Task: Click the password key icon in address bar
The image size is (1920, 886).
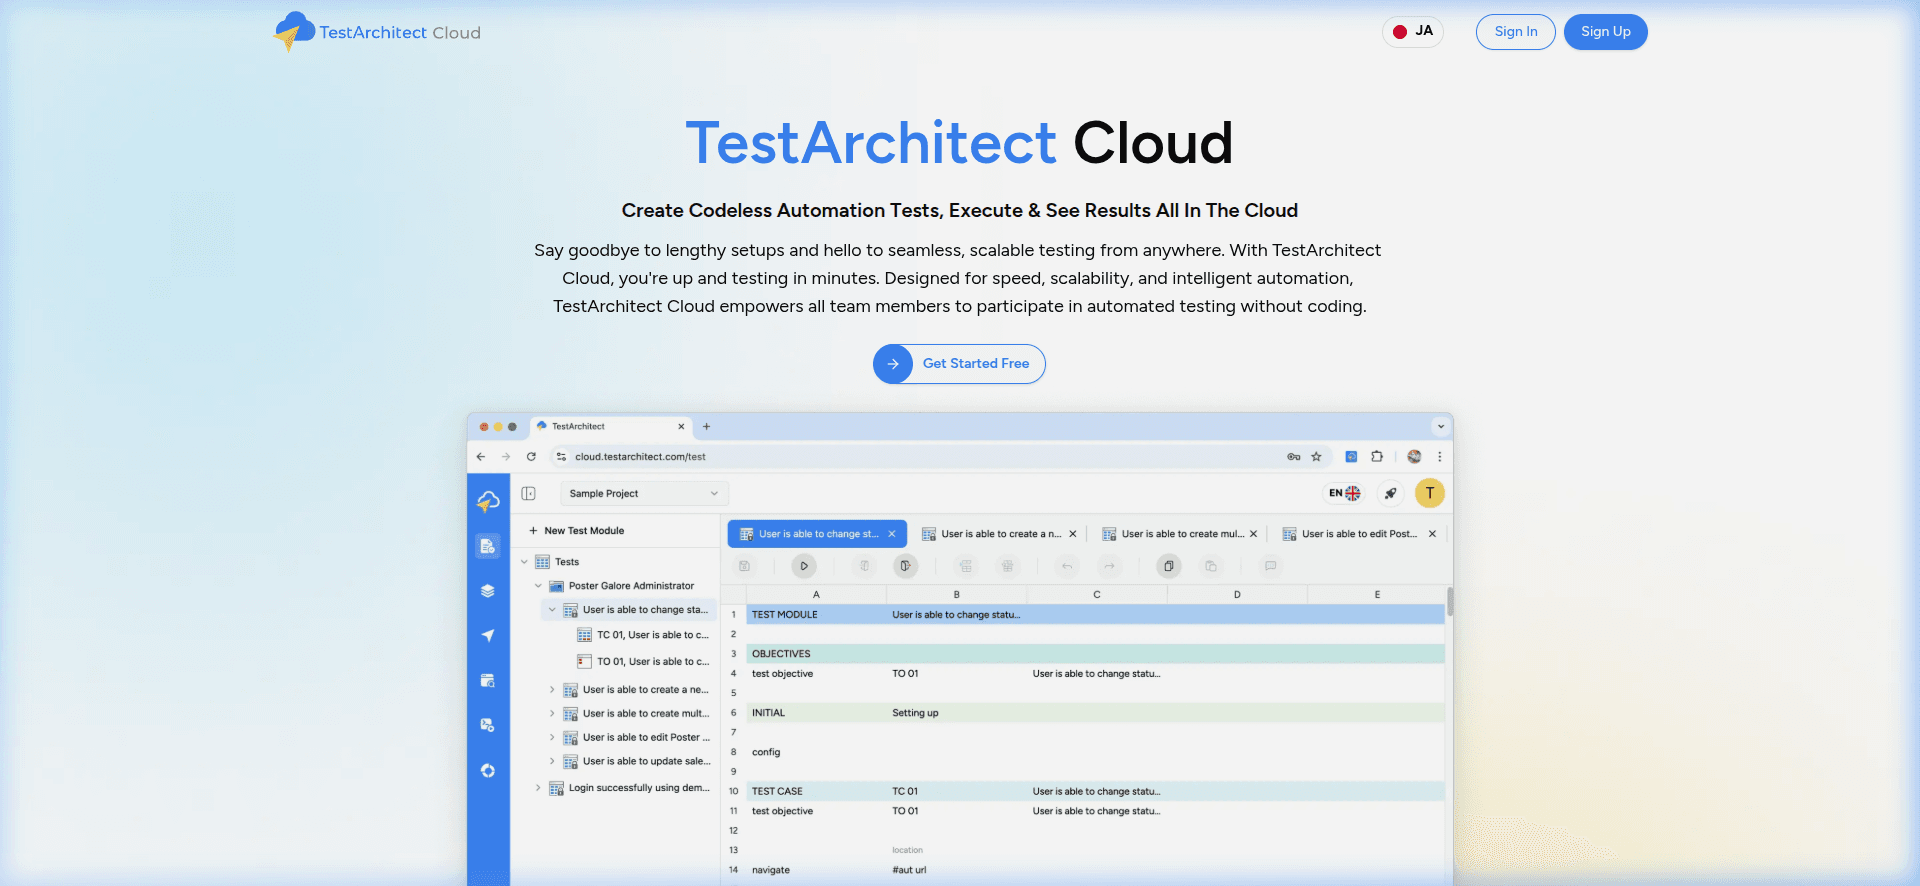Action: tap(1293, 457)
